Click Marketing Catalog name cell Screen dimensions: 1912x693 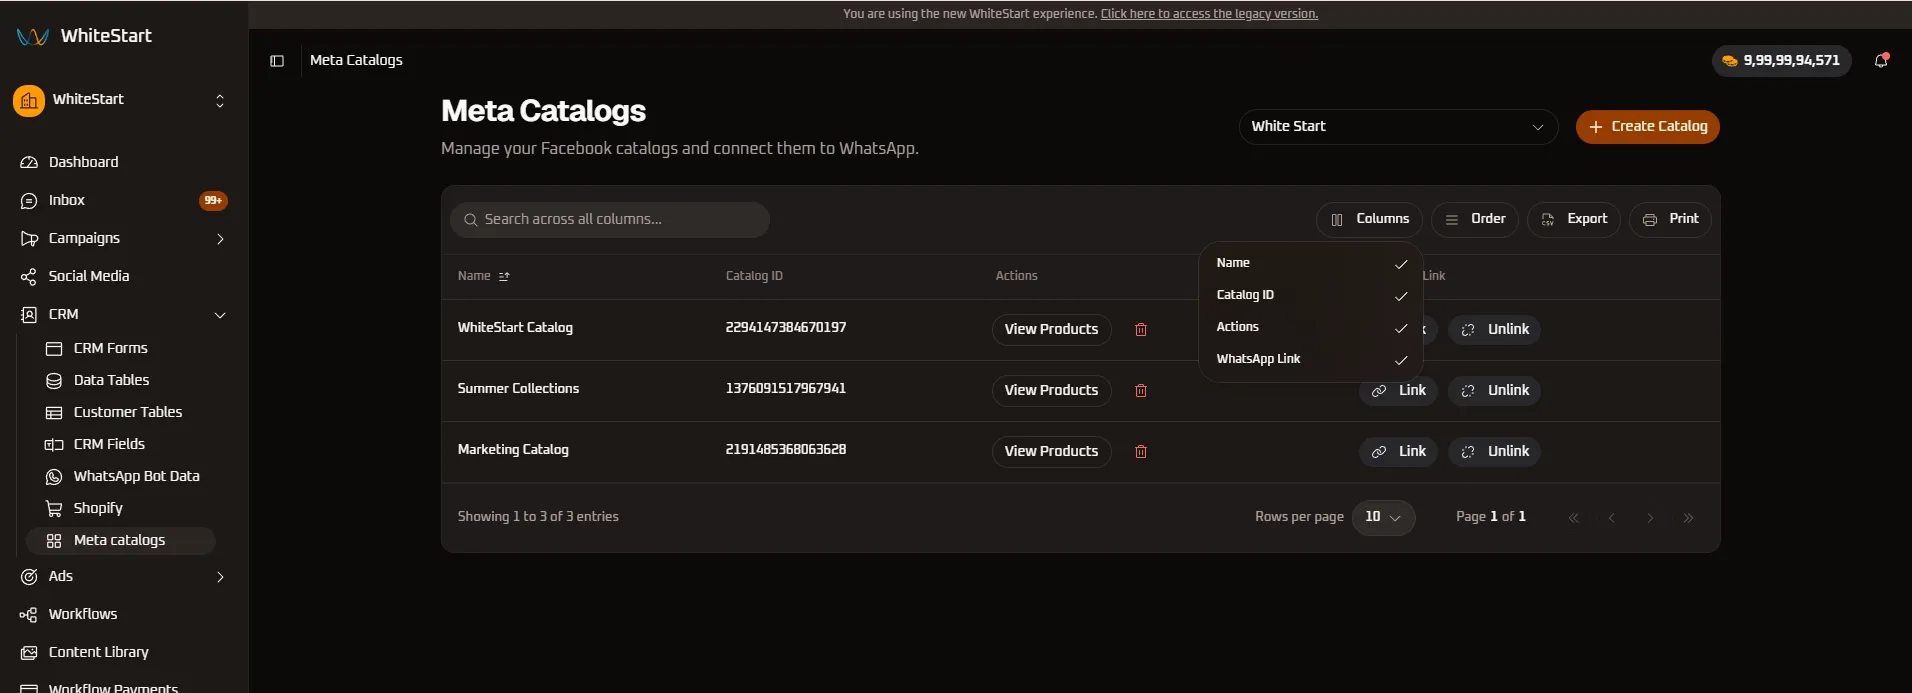[513, 450]
